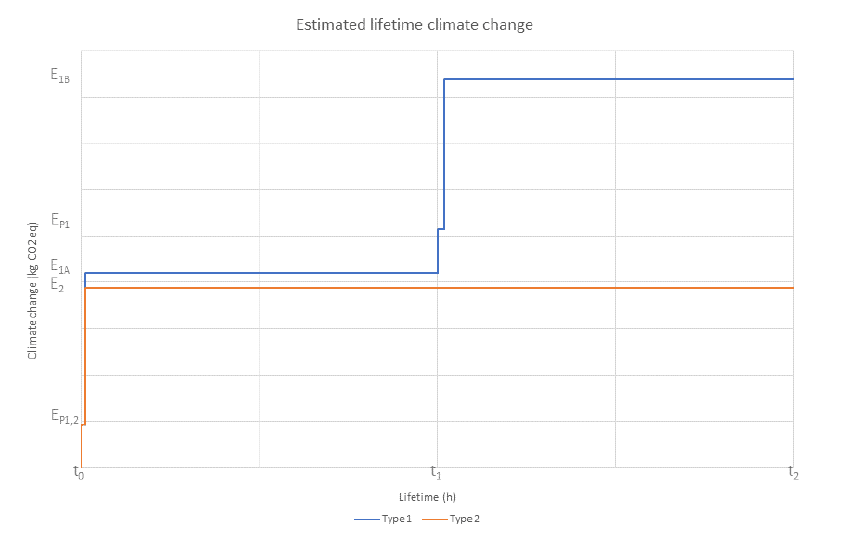Viewport: 841px width, 537px height.
Task: Select the blue legend line swatch
Action: point(367,519)
